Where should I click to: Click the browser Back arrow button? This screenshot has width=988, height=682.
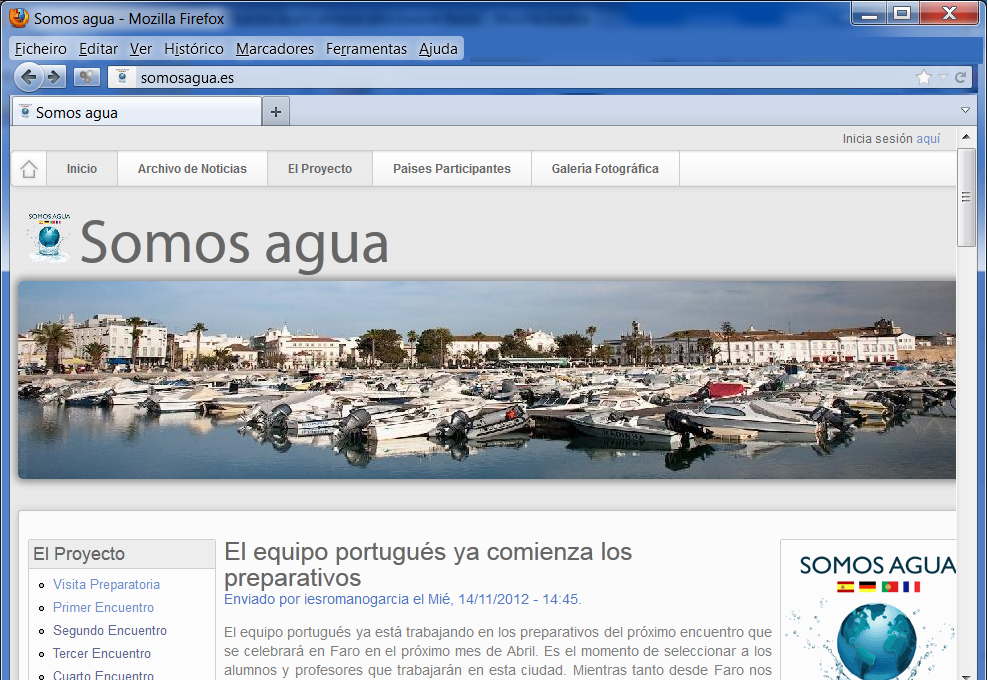(x=29, y=77)
